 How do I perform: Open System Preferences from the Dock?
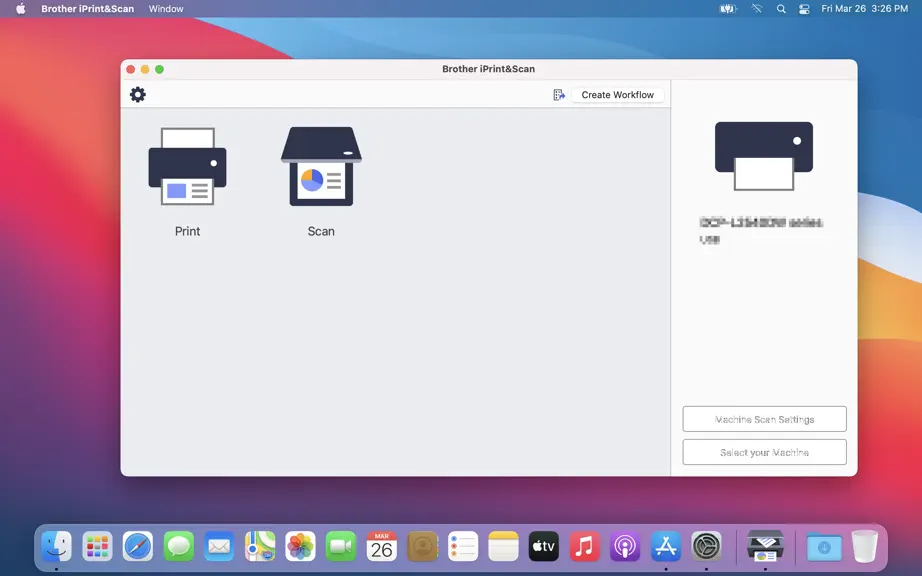(x=706, y=547)
